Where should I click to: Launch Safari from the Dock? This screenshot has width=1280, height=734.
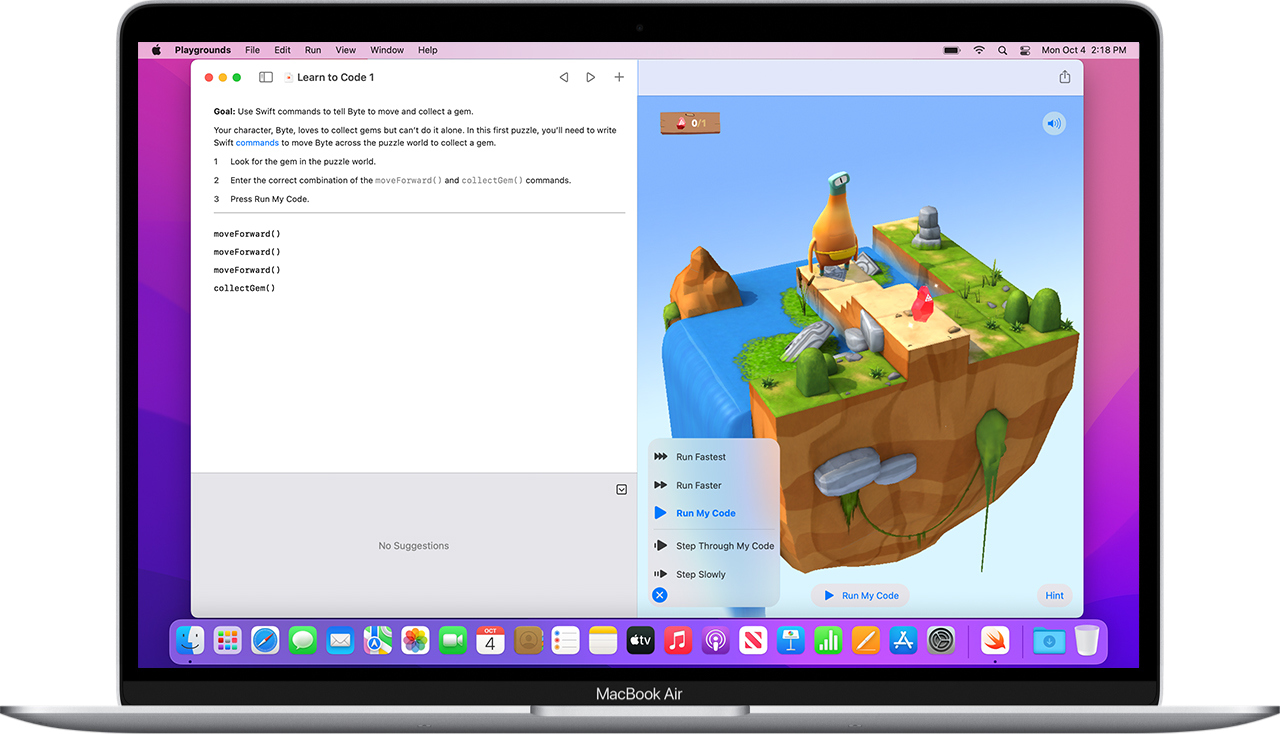point(265,640)
